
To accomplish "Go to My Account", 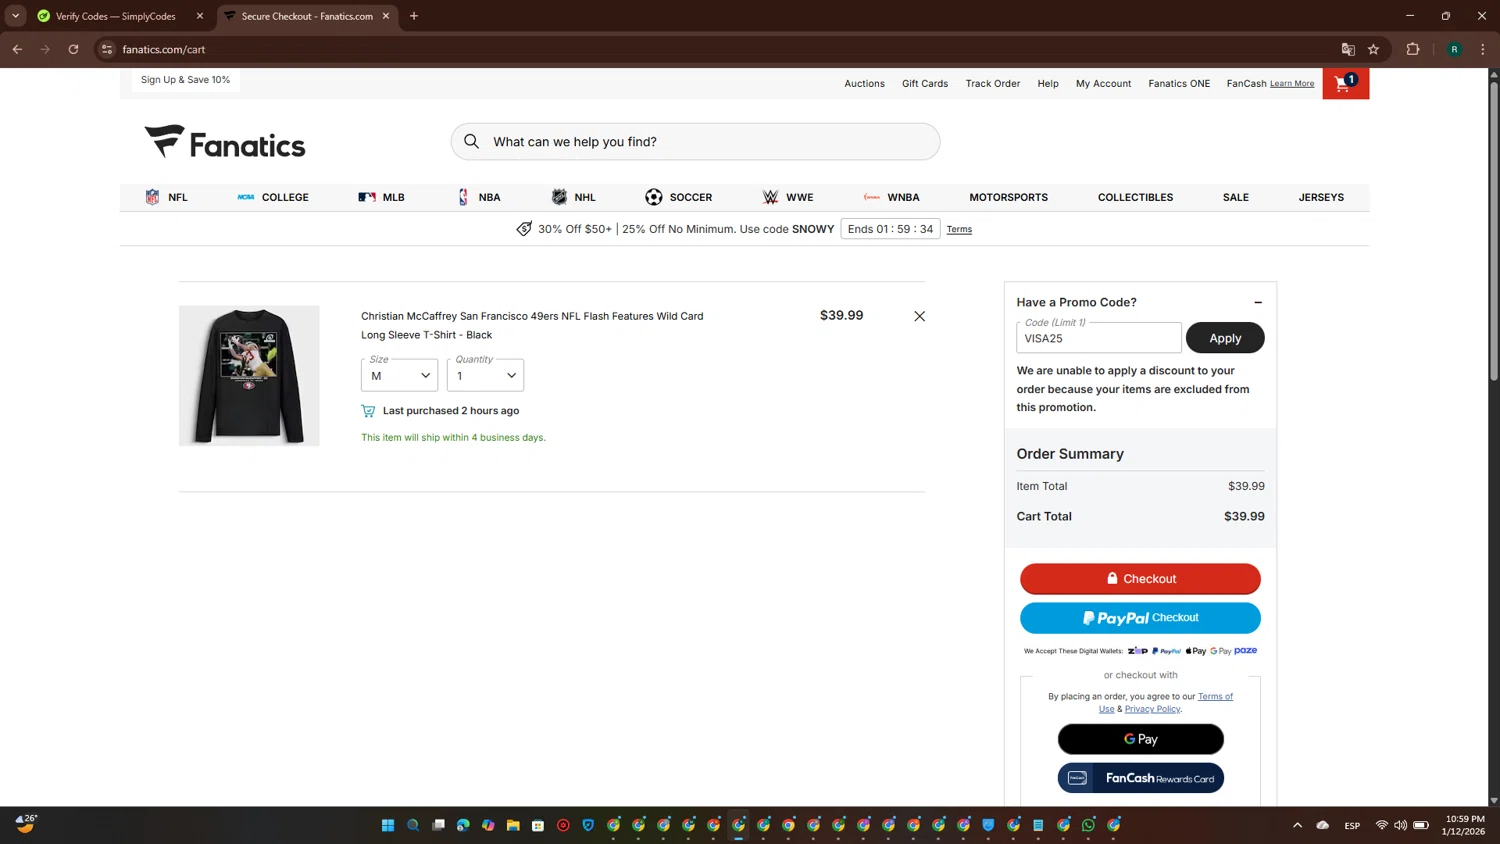I will (1103, 84).
